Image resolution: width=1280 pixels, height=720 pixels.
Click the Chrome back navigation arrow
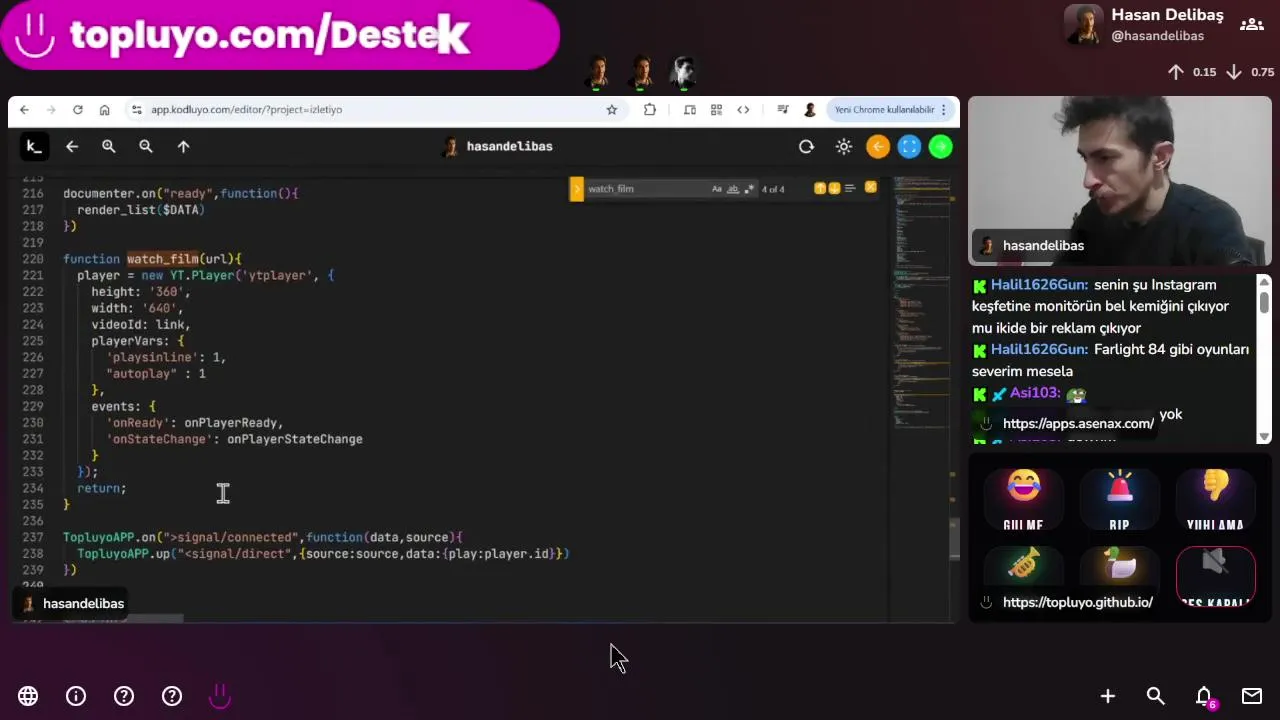[24, 110]
